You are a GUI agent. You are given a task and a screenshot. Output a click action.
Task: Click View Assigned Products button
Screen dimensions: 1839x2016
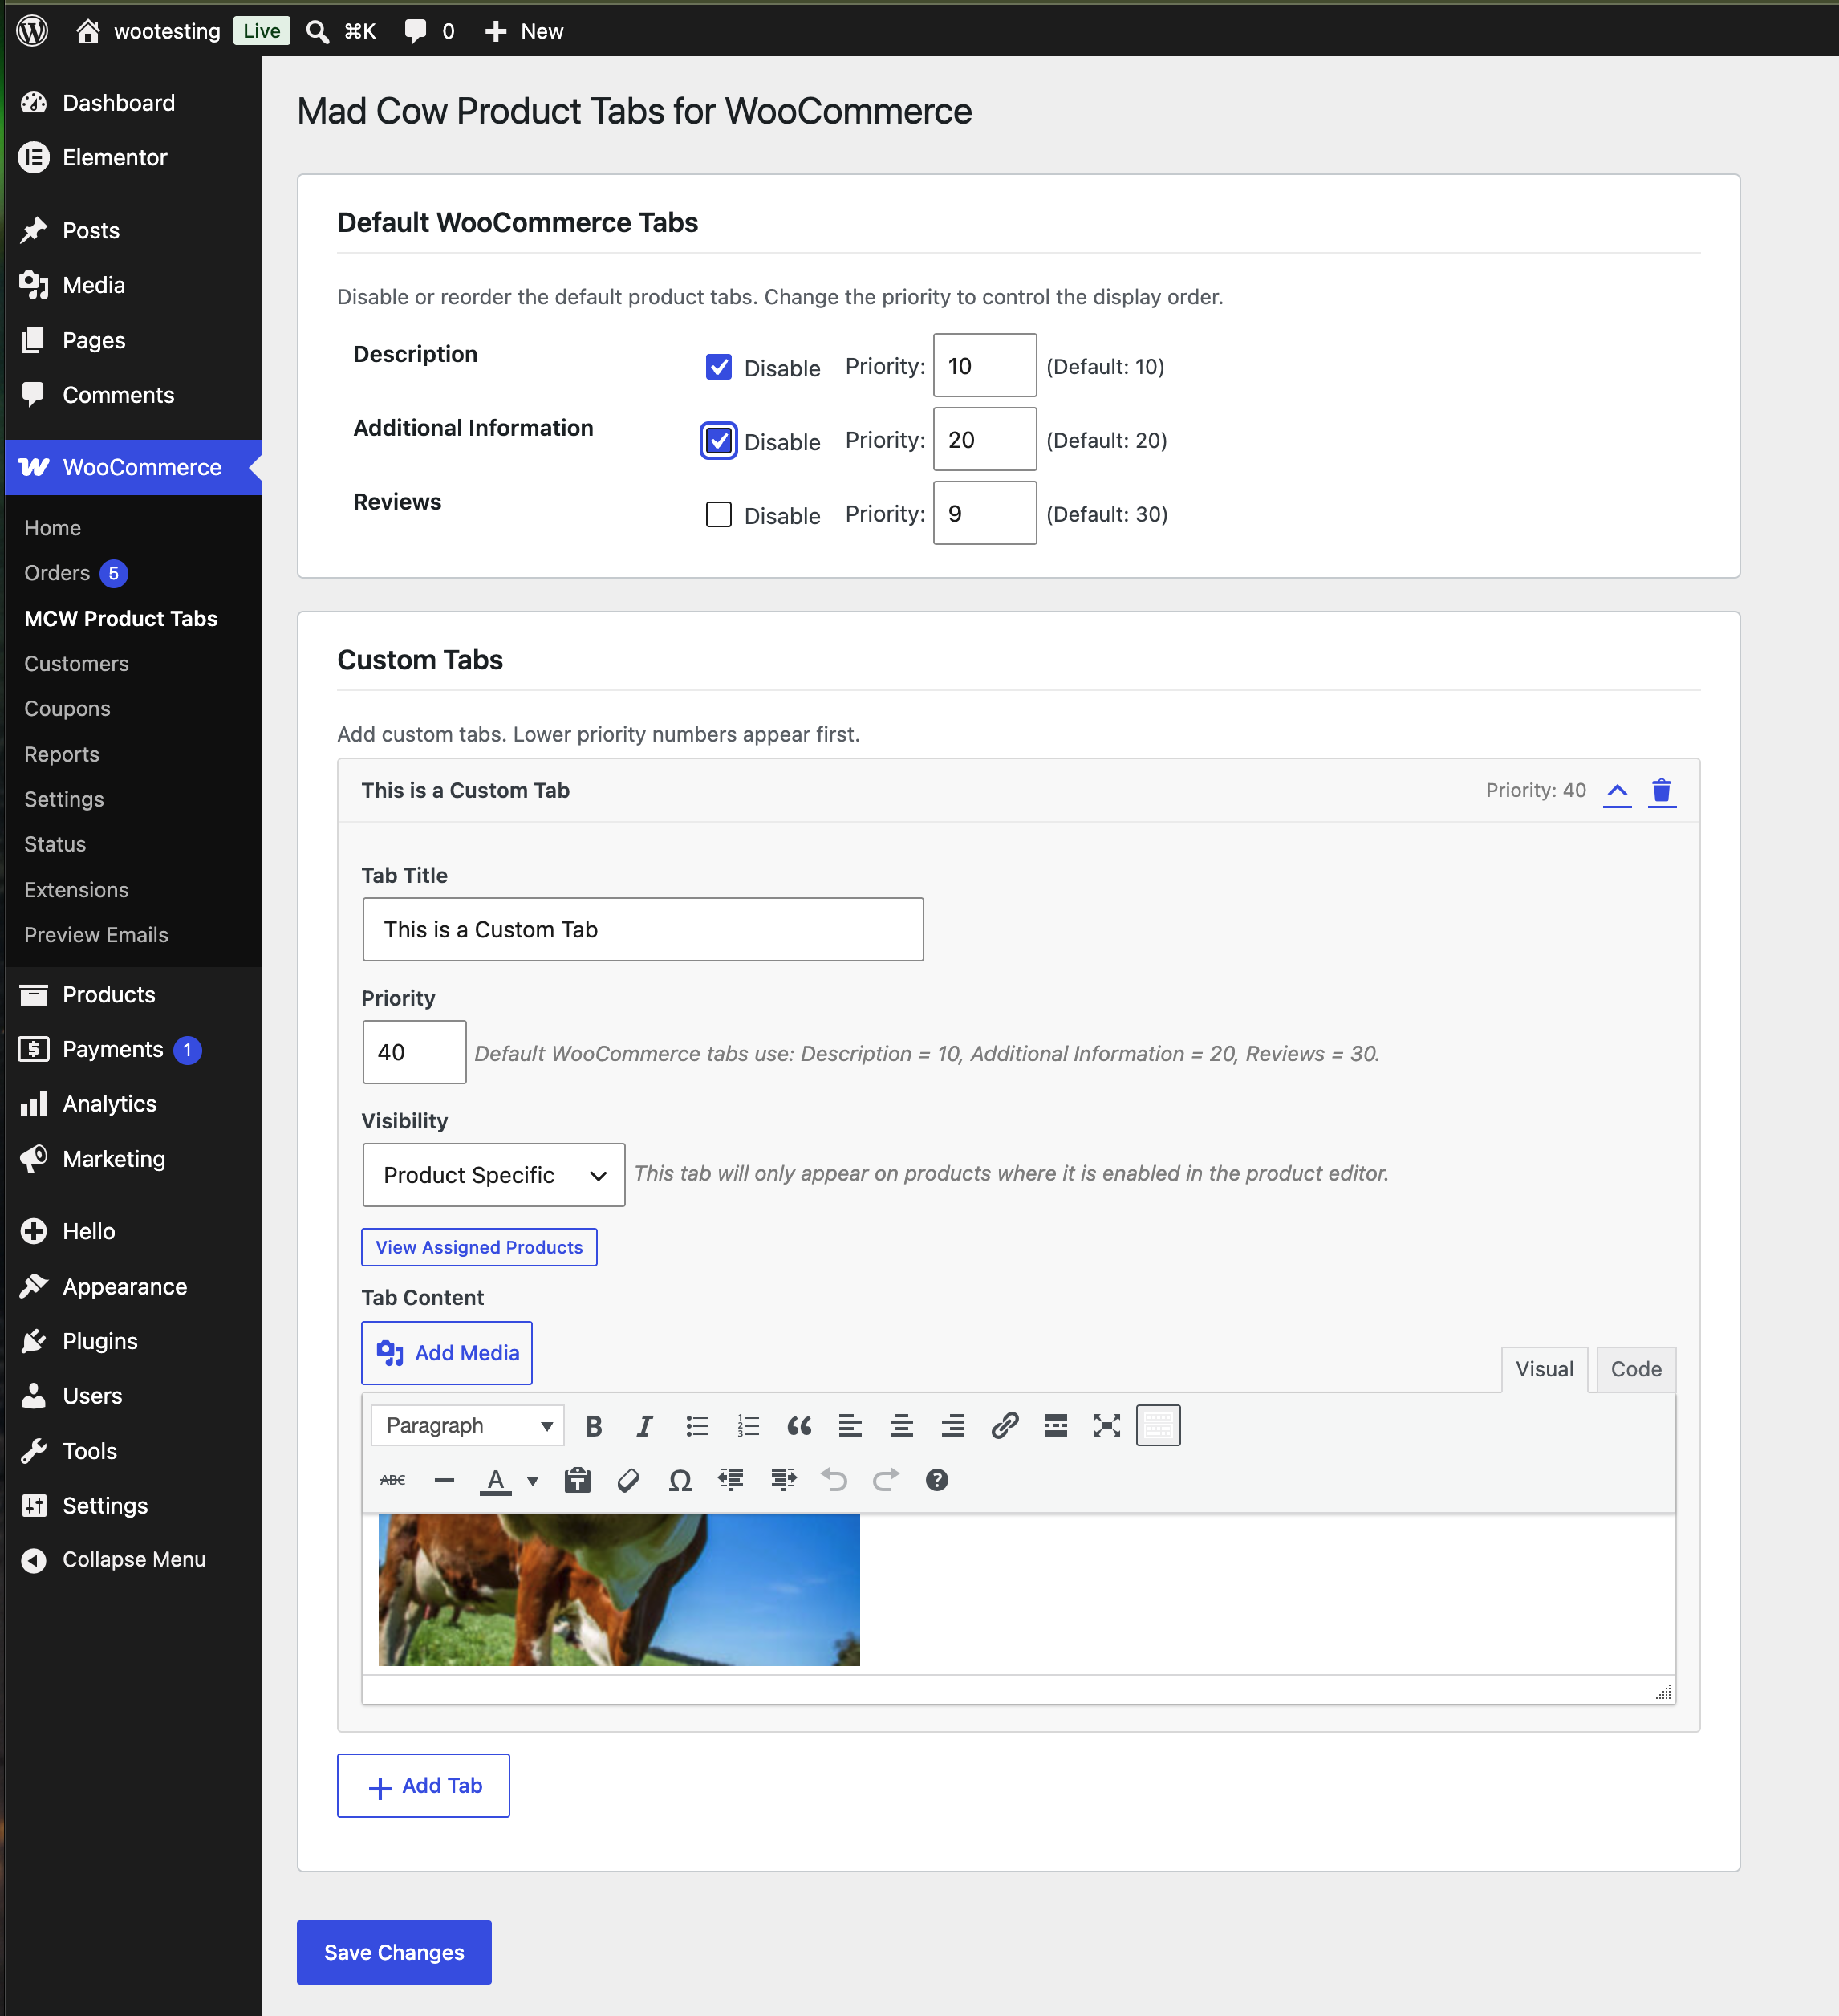[x=479, y=1247]
